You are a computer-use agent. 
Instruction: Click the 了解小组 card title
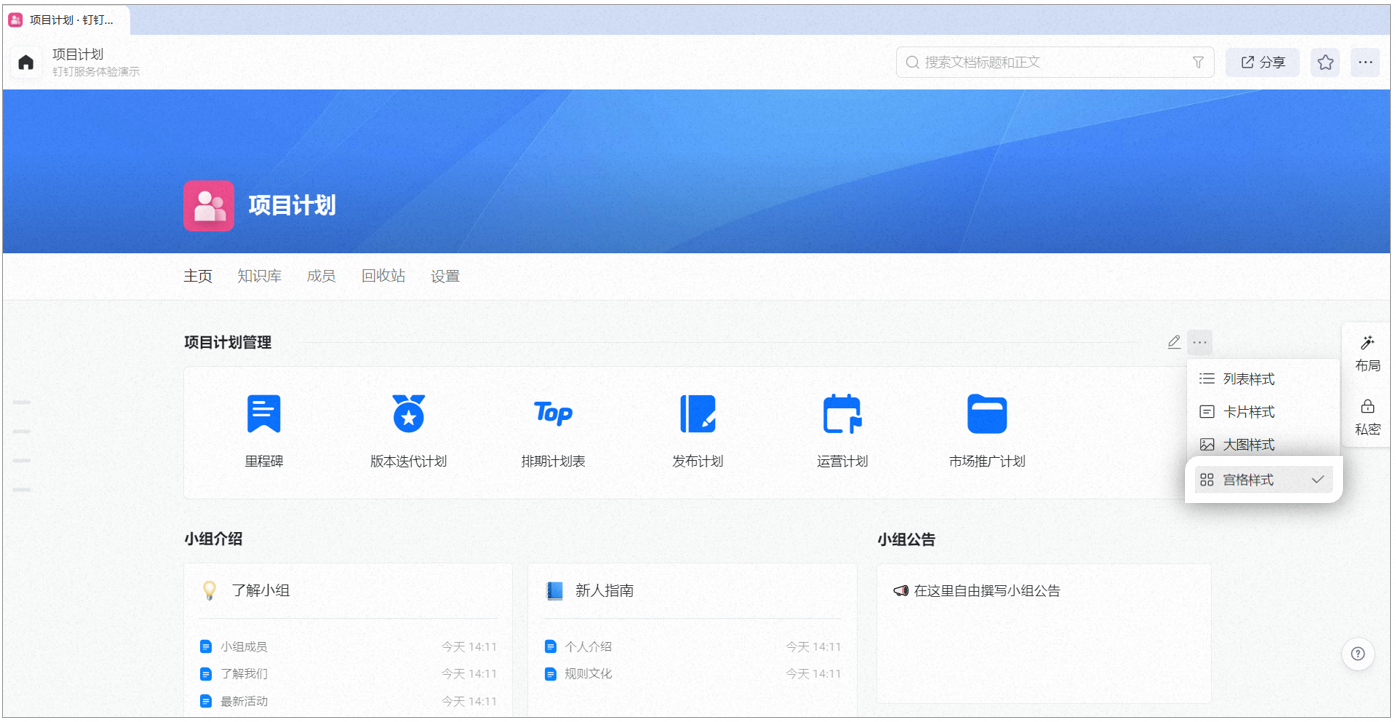coord(261,591)
